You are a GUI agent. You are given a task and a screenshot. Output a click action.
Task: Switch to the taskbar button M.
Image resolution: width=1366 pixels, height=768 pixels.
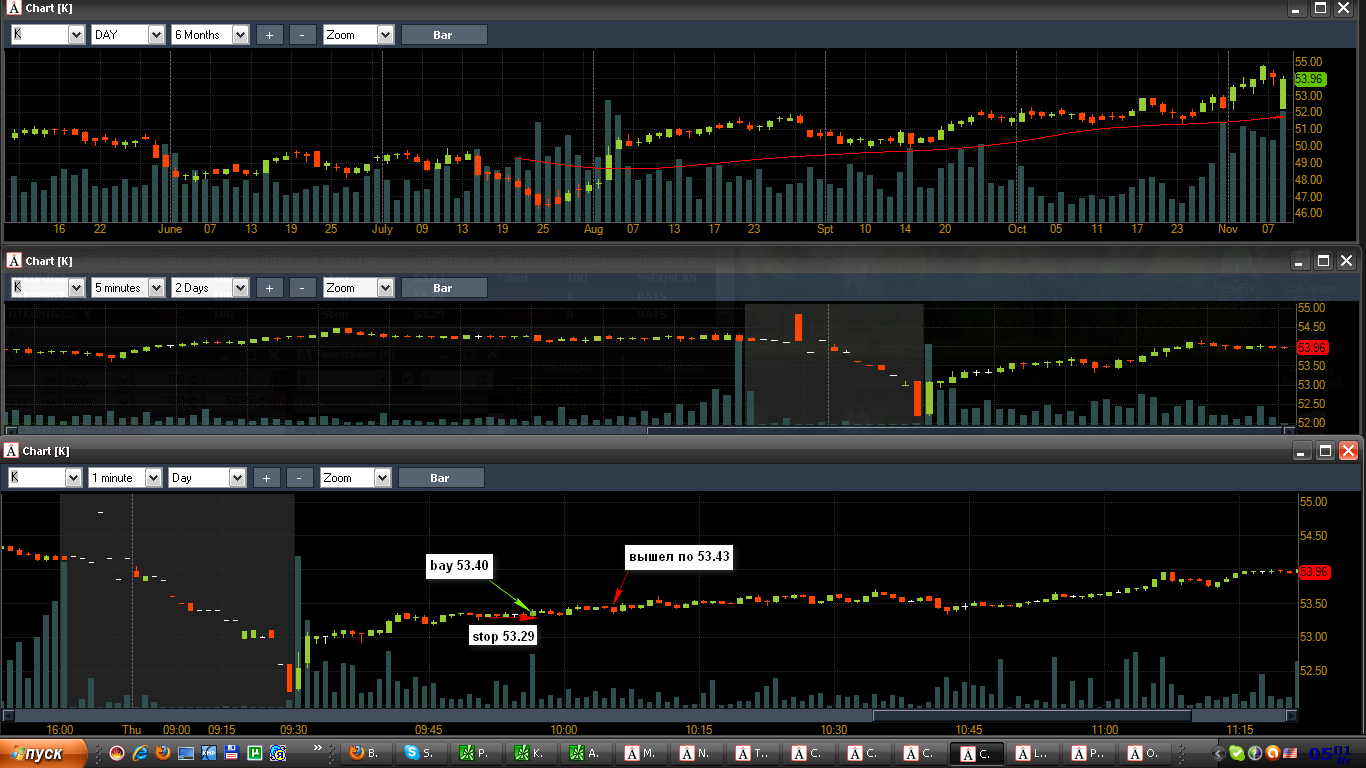click(x=641, y=753)
